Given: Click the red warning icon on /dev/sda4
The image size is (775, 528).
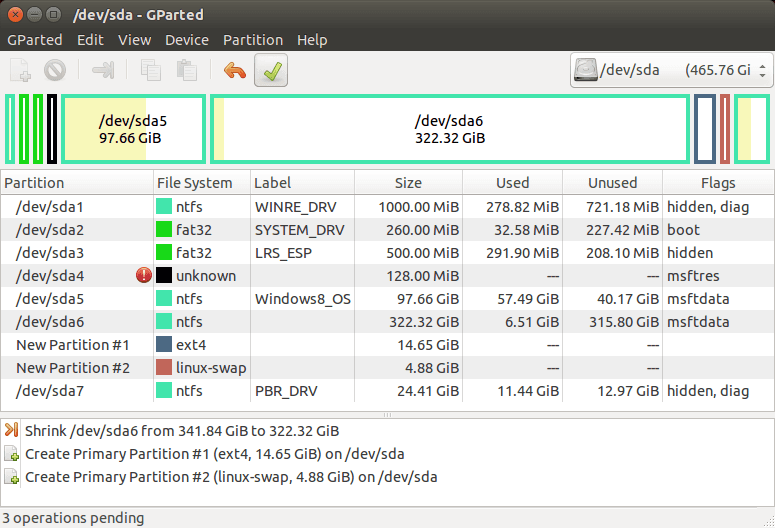Looking at the screenshot, I should (x=144, y=275).
